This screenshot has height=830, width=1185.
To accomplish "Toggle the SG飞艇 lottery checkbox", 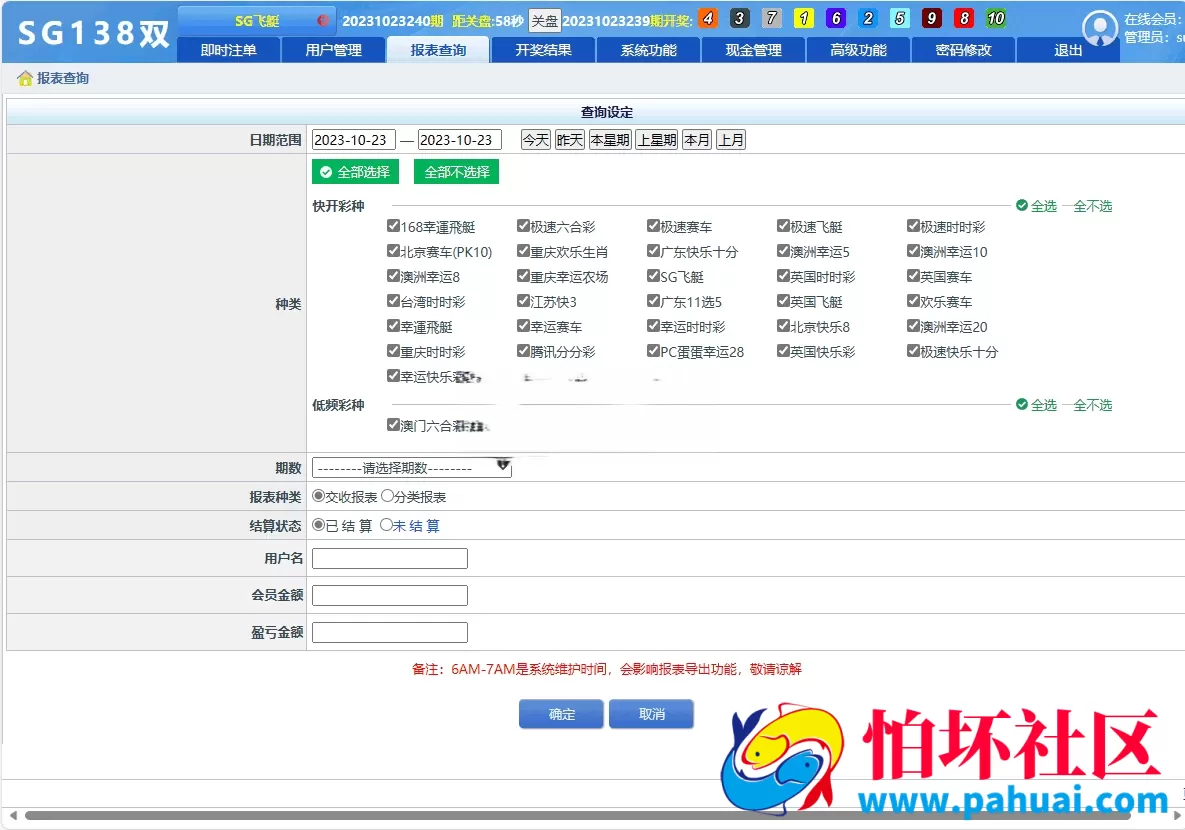I will click(x=653, y=275).
